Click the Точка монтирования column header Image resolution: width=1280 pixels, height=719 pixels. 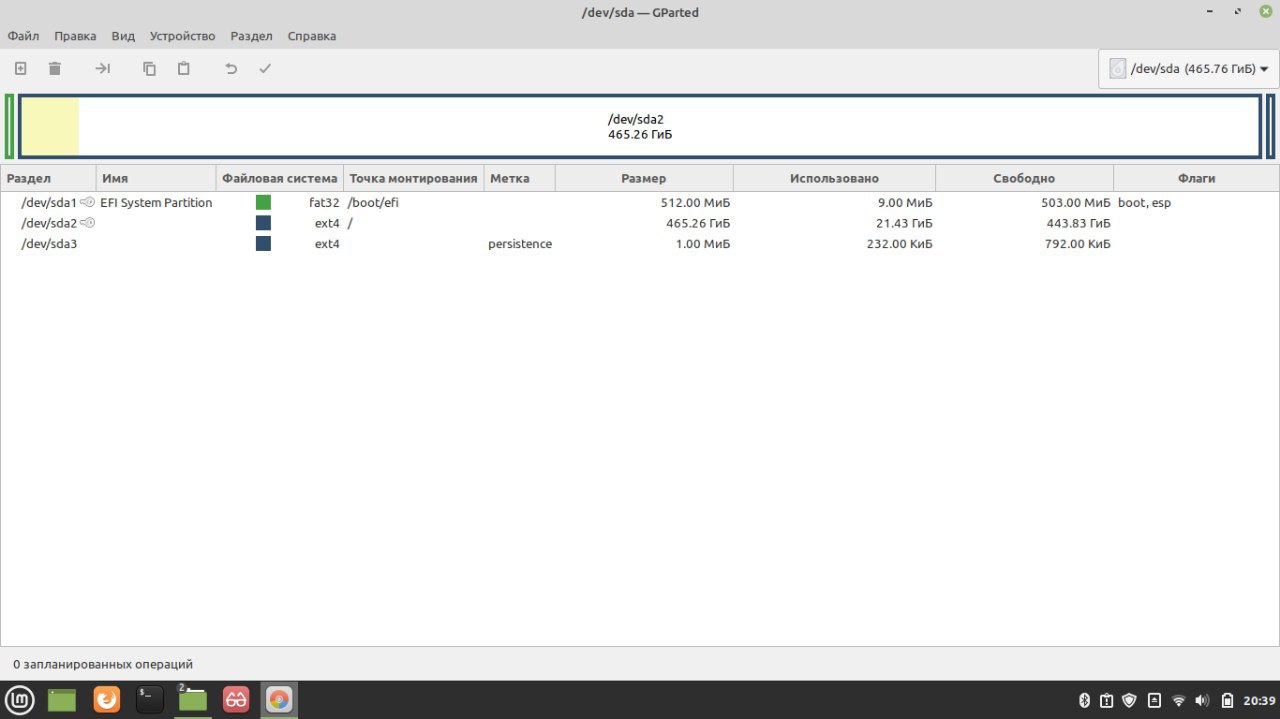[x=413, y=178]
